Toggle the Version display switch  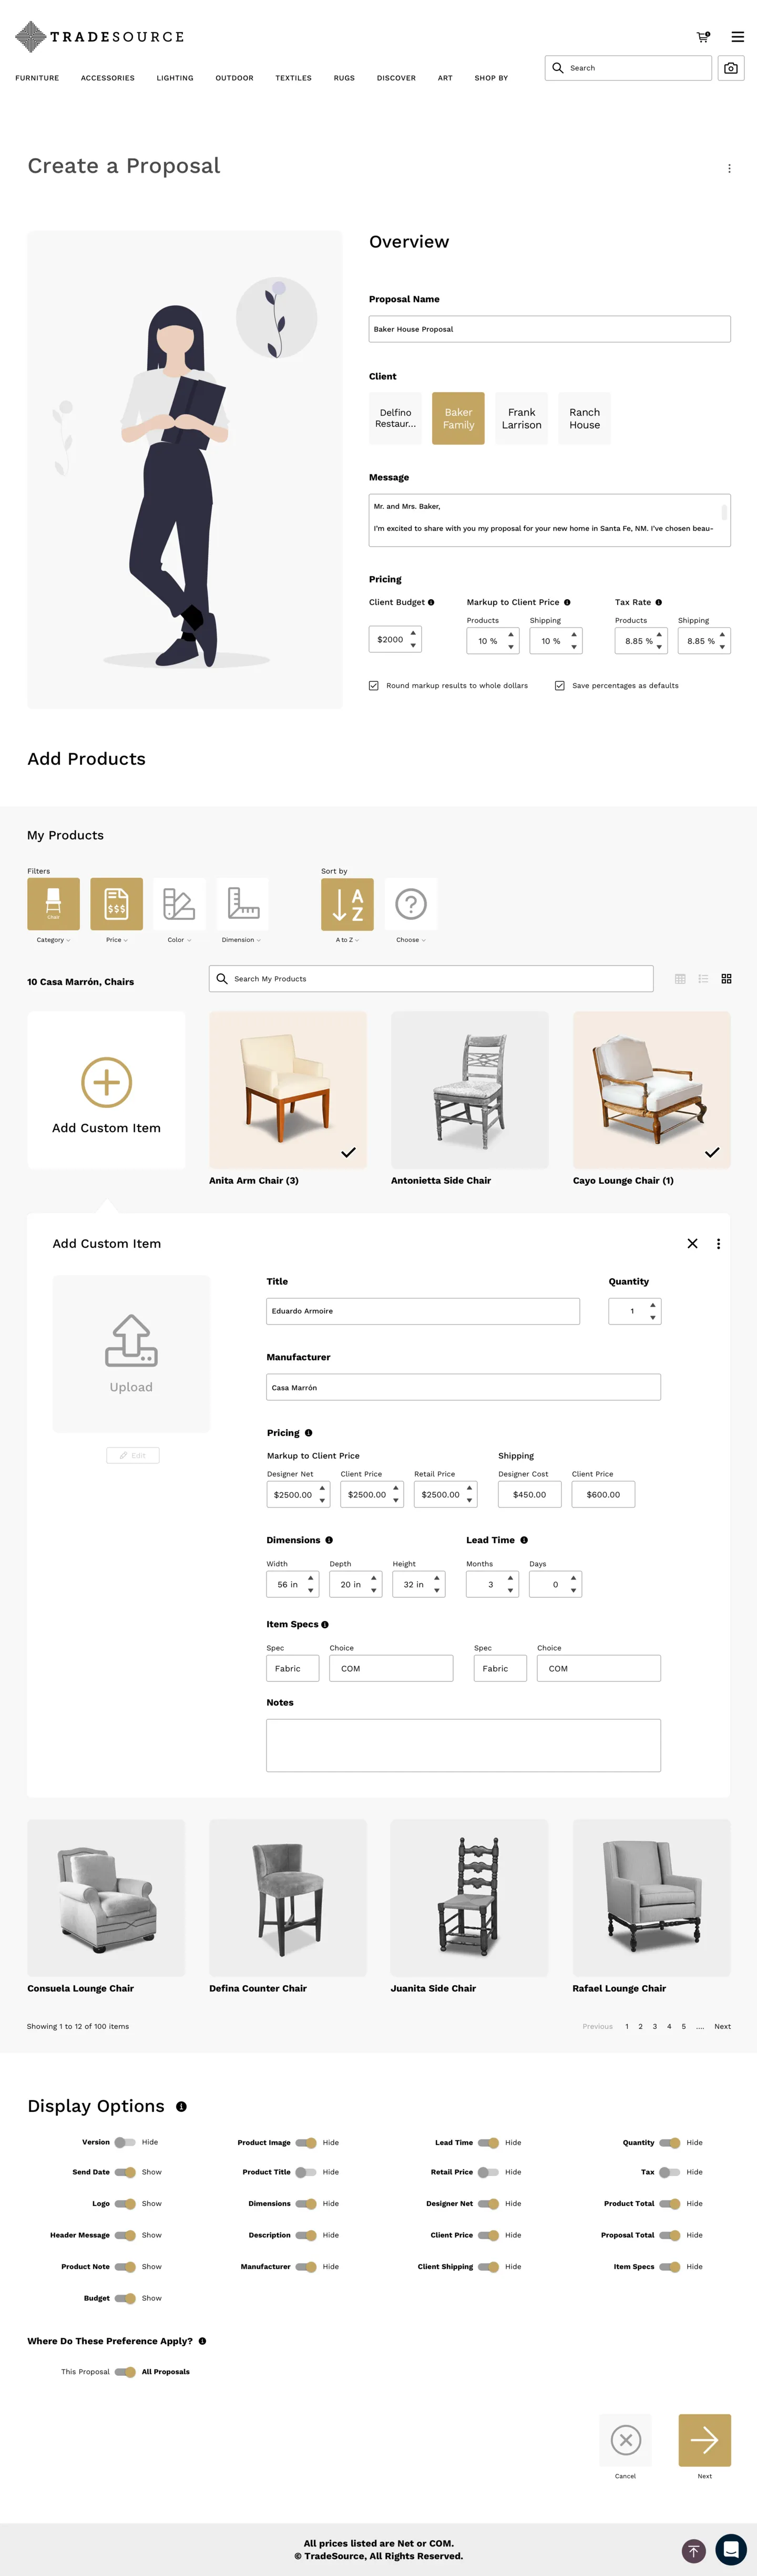tap(125, 2142)
